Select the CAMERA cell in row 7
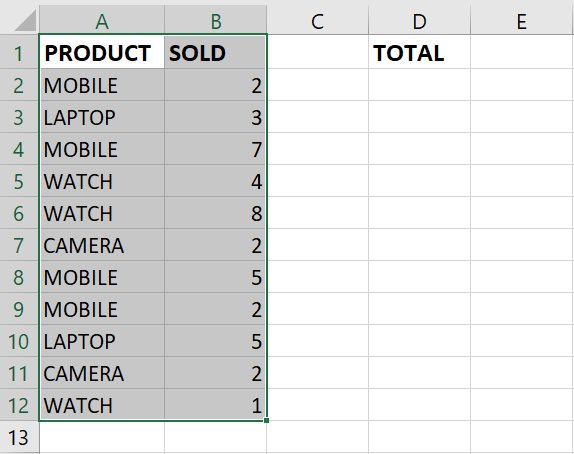Screen dimensions: 574x454 pyautogui.click(x=102, y=245)
